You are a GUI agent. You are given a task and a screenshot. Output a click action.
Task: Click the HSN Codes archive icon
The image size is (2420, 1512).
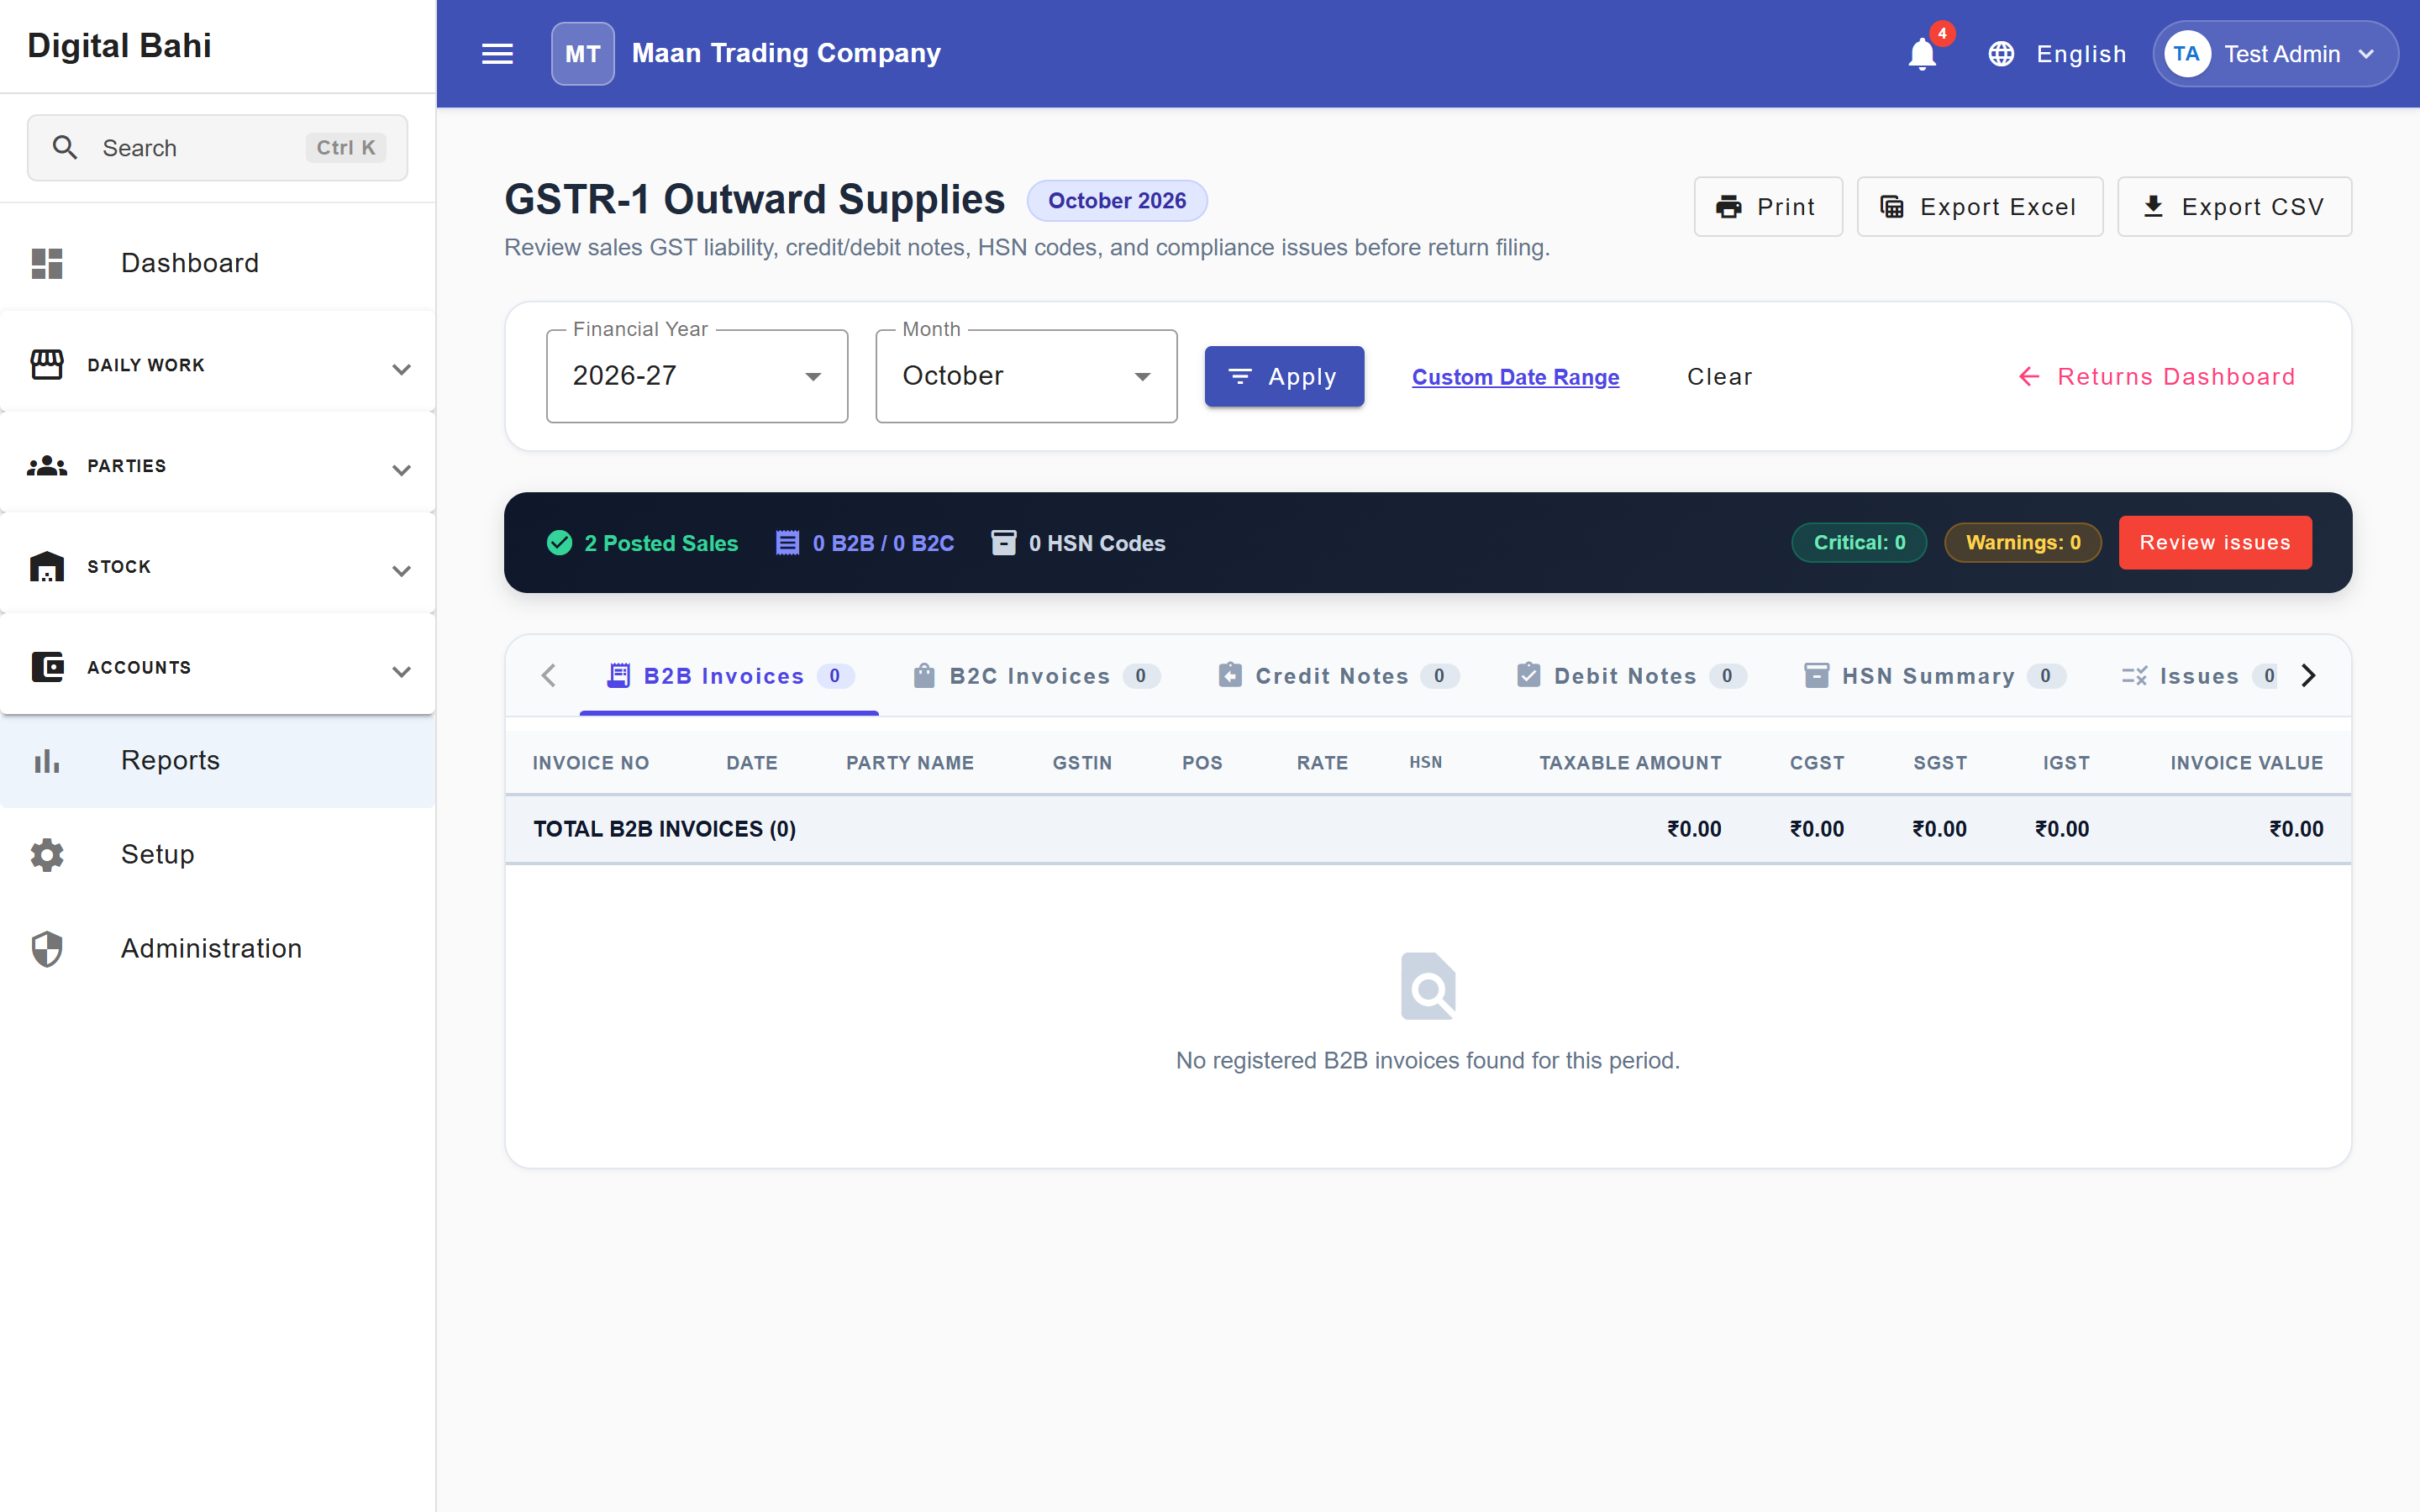1003,543
